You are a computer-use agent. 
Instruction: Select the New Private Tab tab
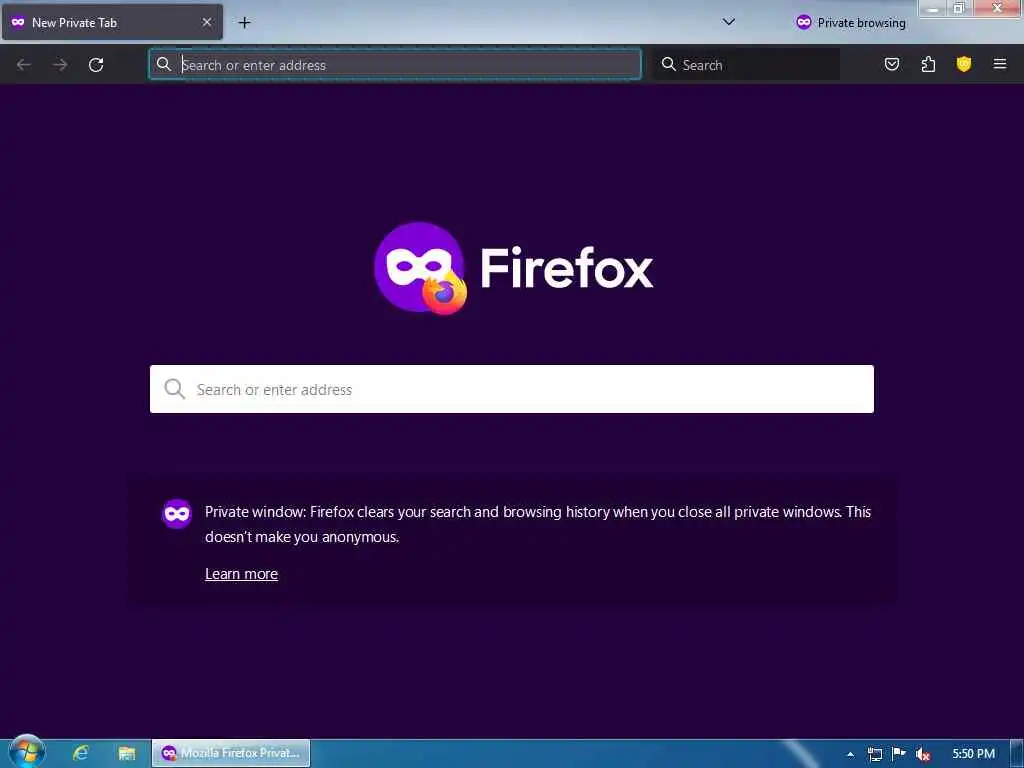tap(112, 23)
